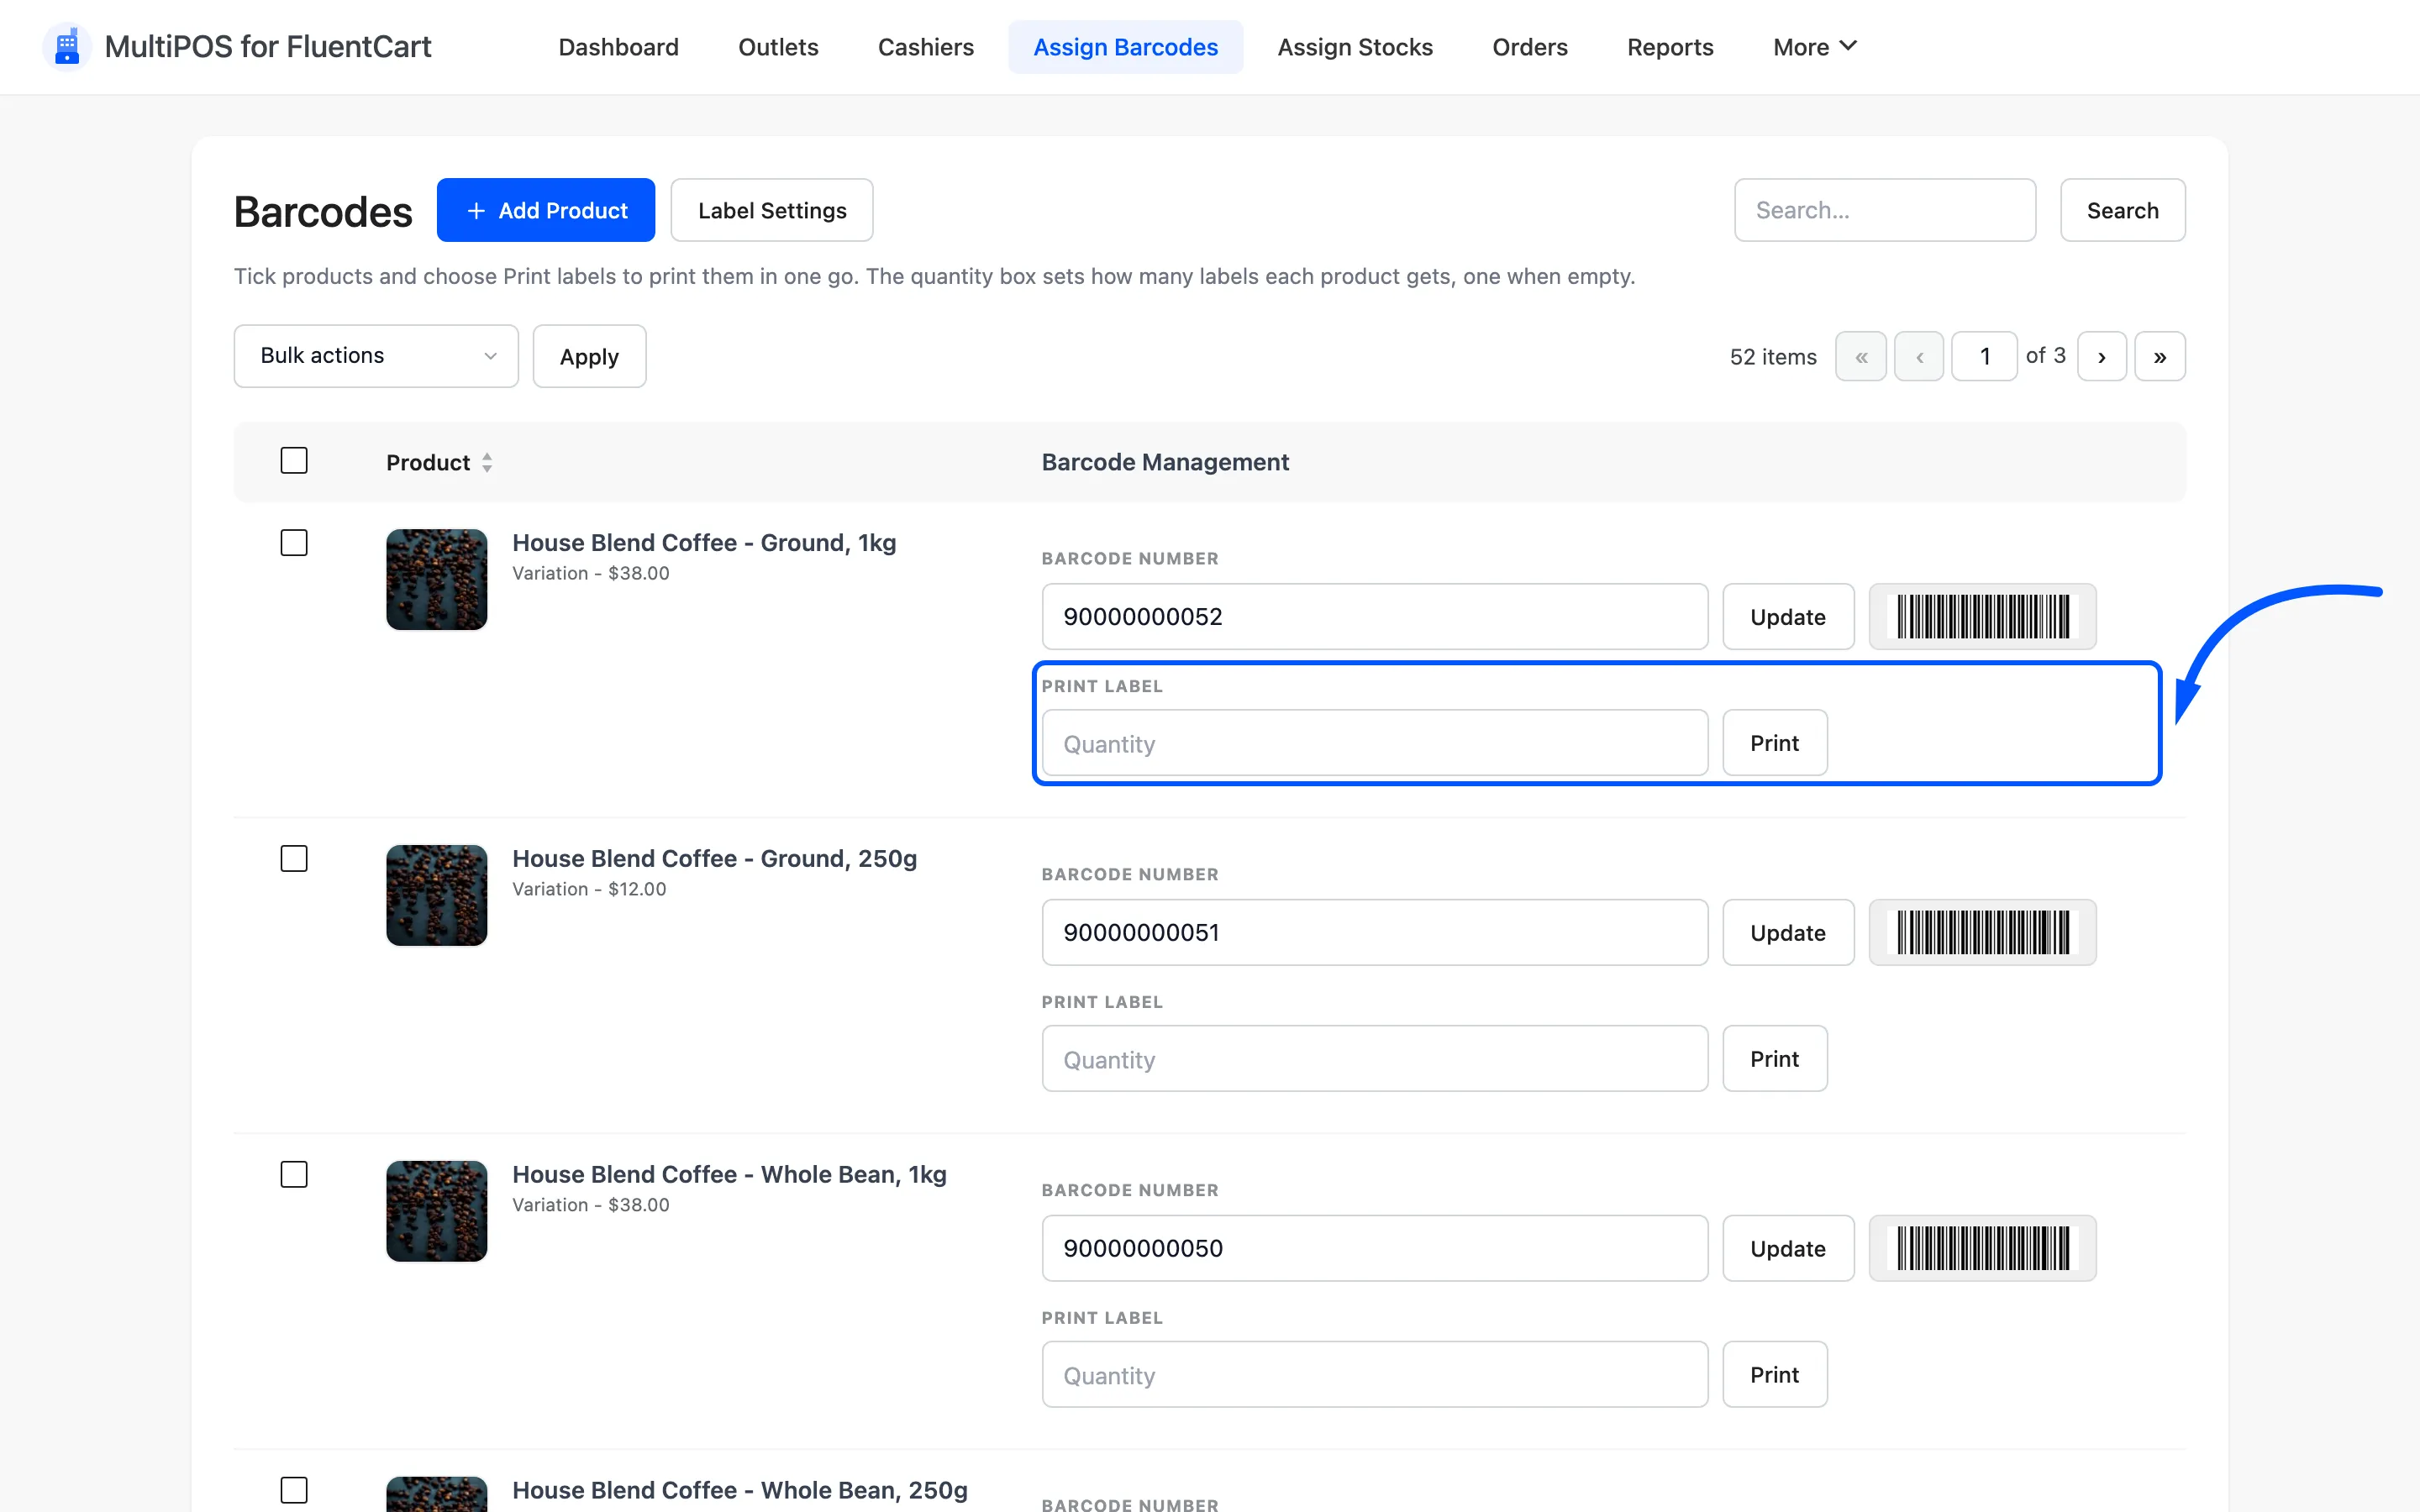View barcode image for 90000000052
Viewport: 2420px width, 1512px height.
pos(1982,616)
